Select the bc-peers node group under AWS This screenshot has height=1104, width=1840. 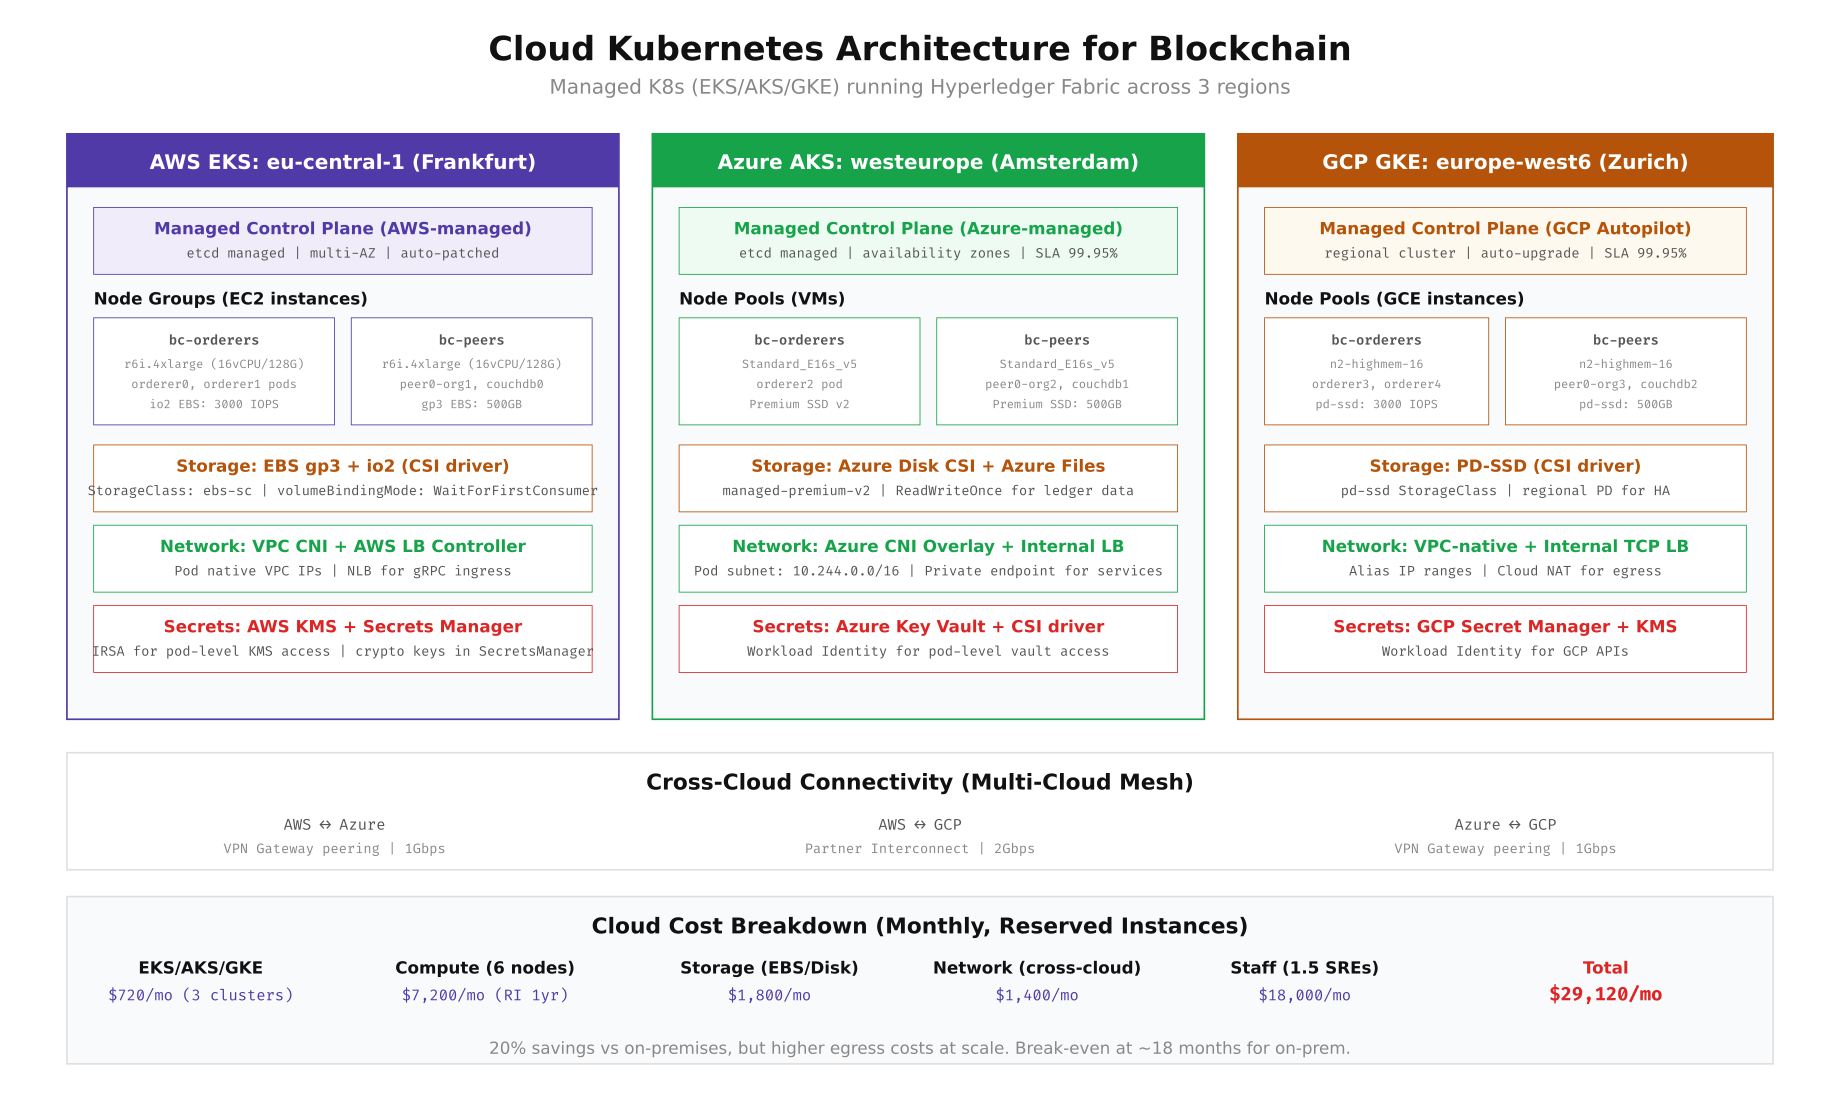tap(471, 371)
